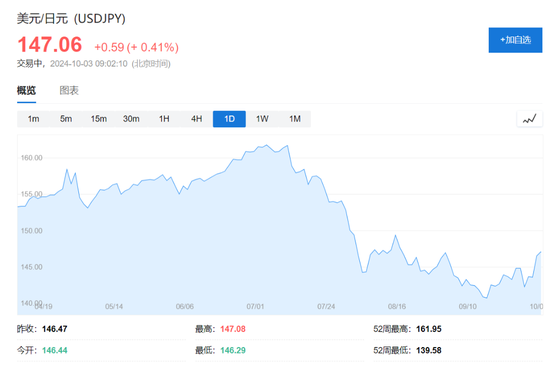Choose the 15m timeframe
Screen dimensions: 550x368
coord(99,119)
